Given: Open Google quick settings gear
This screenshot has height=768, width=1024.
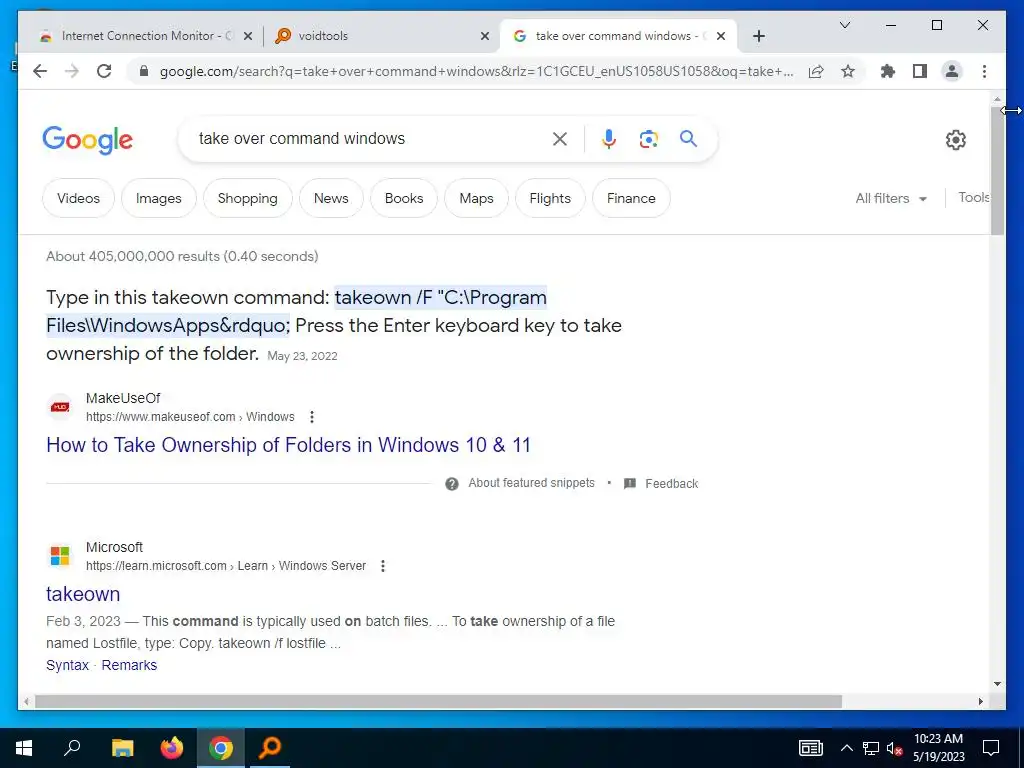Looking at the screenshot, I should tap(955, 140).
